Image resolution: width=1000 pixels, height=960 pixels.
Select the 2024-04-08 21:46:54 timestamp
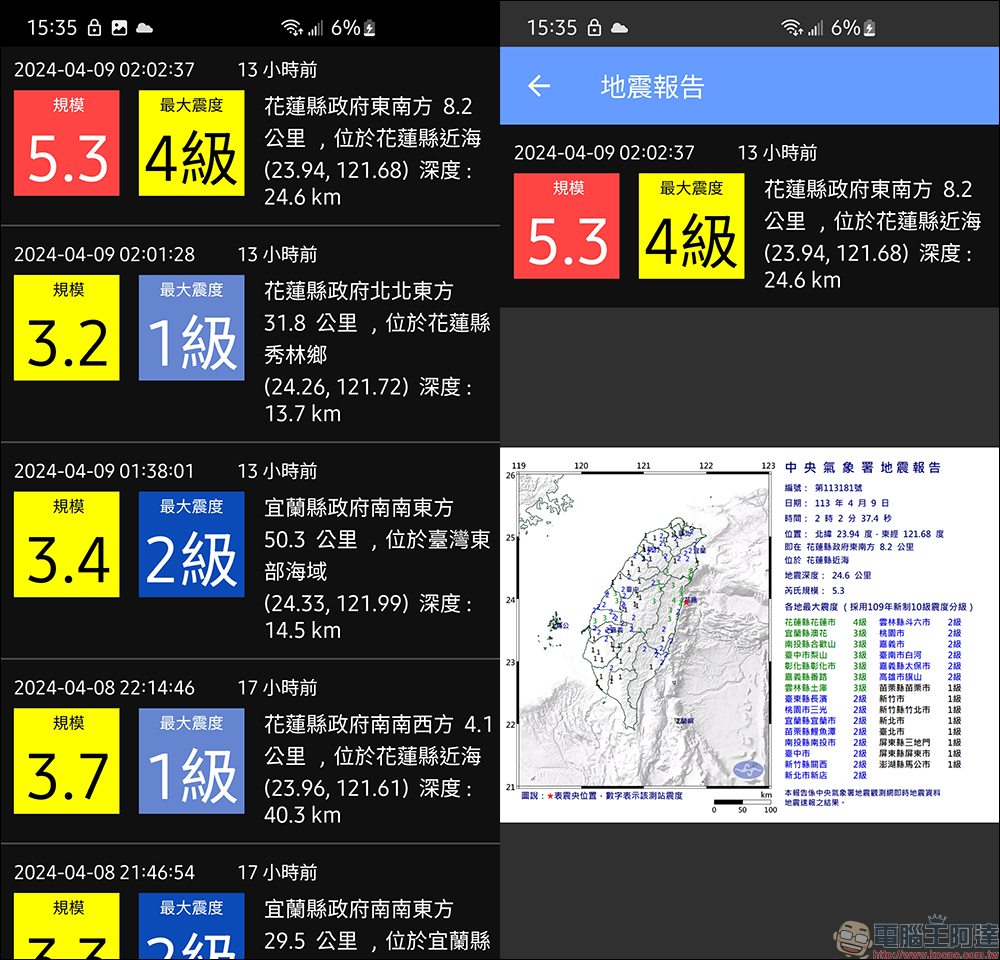[x=104, y=872]
